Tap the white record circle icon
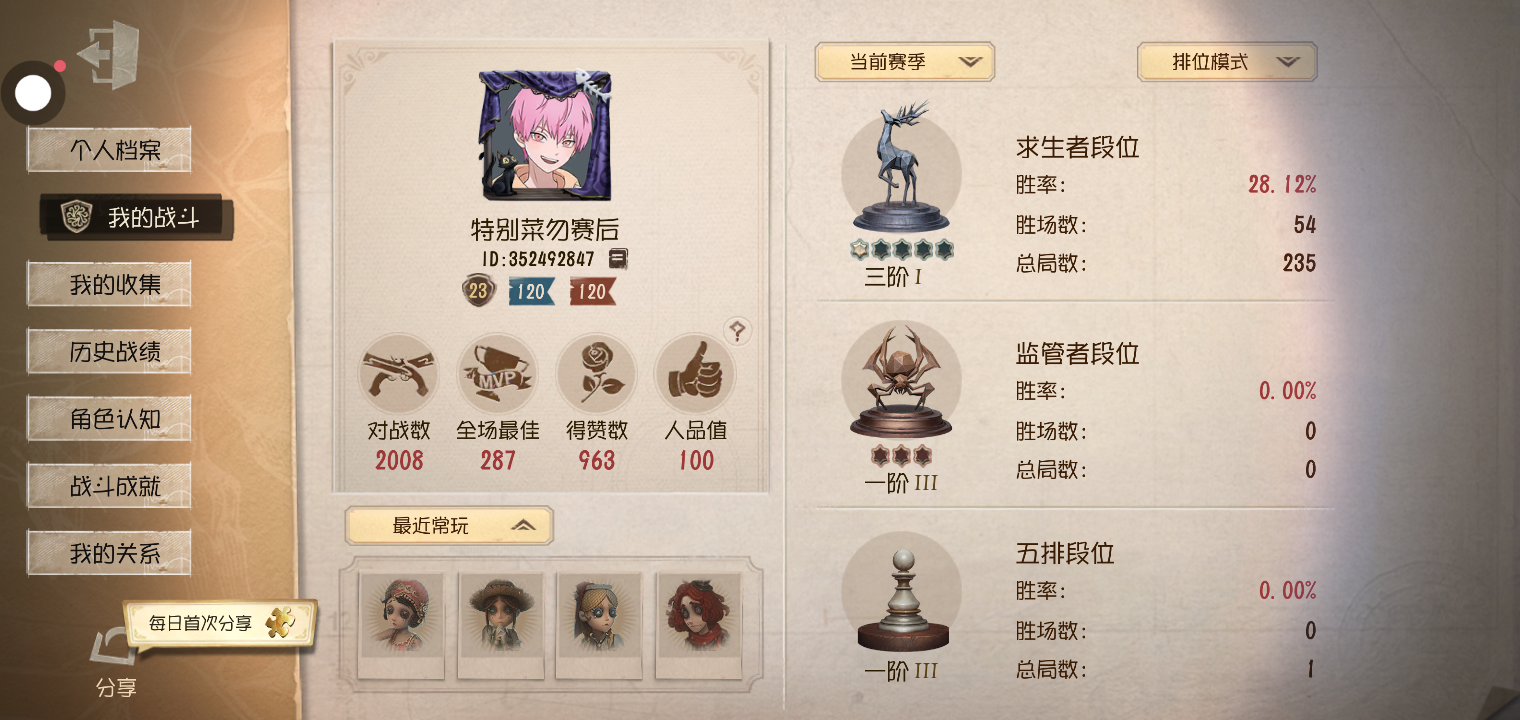1520x720 pixels. (x=33, y=94)
